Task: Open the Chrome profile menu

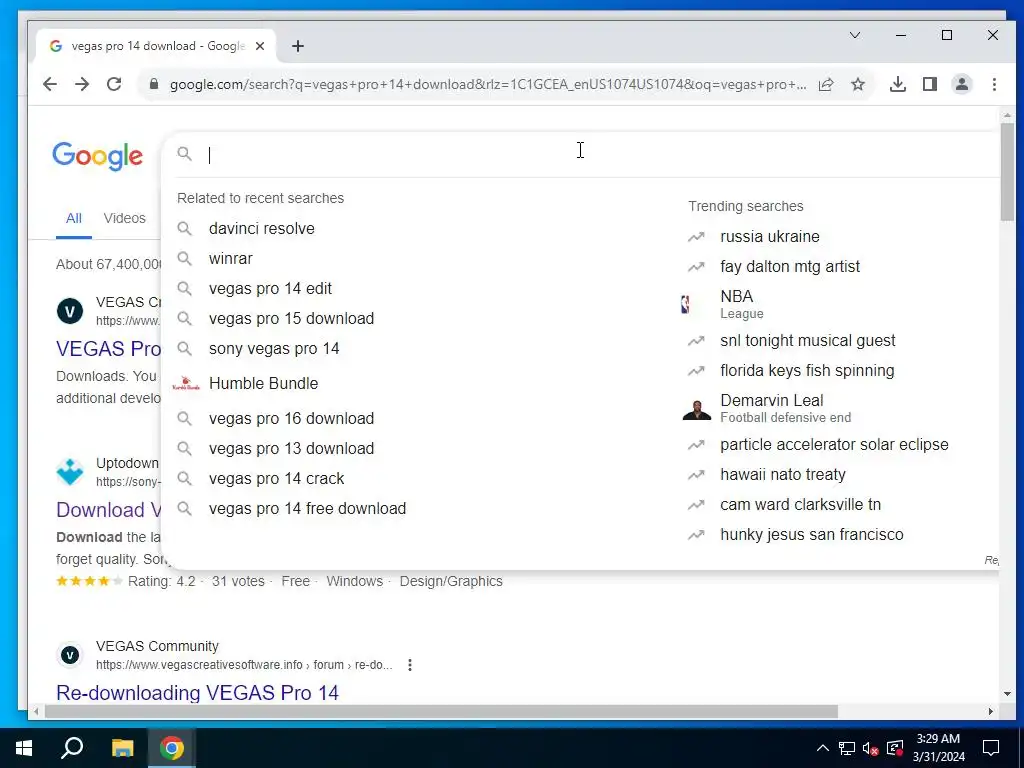Action: tap(962, 84)
